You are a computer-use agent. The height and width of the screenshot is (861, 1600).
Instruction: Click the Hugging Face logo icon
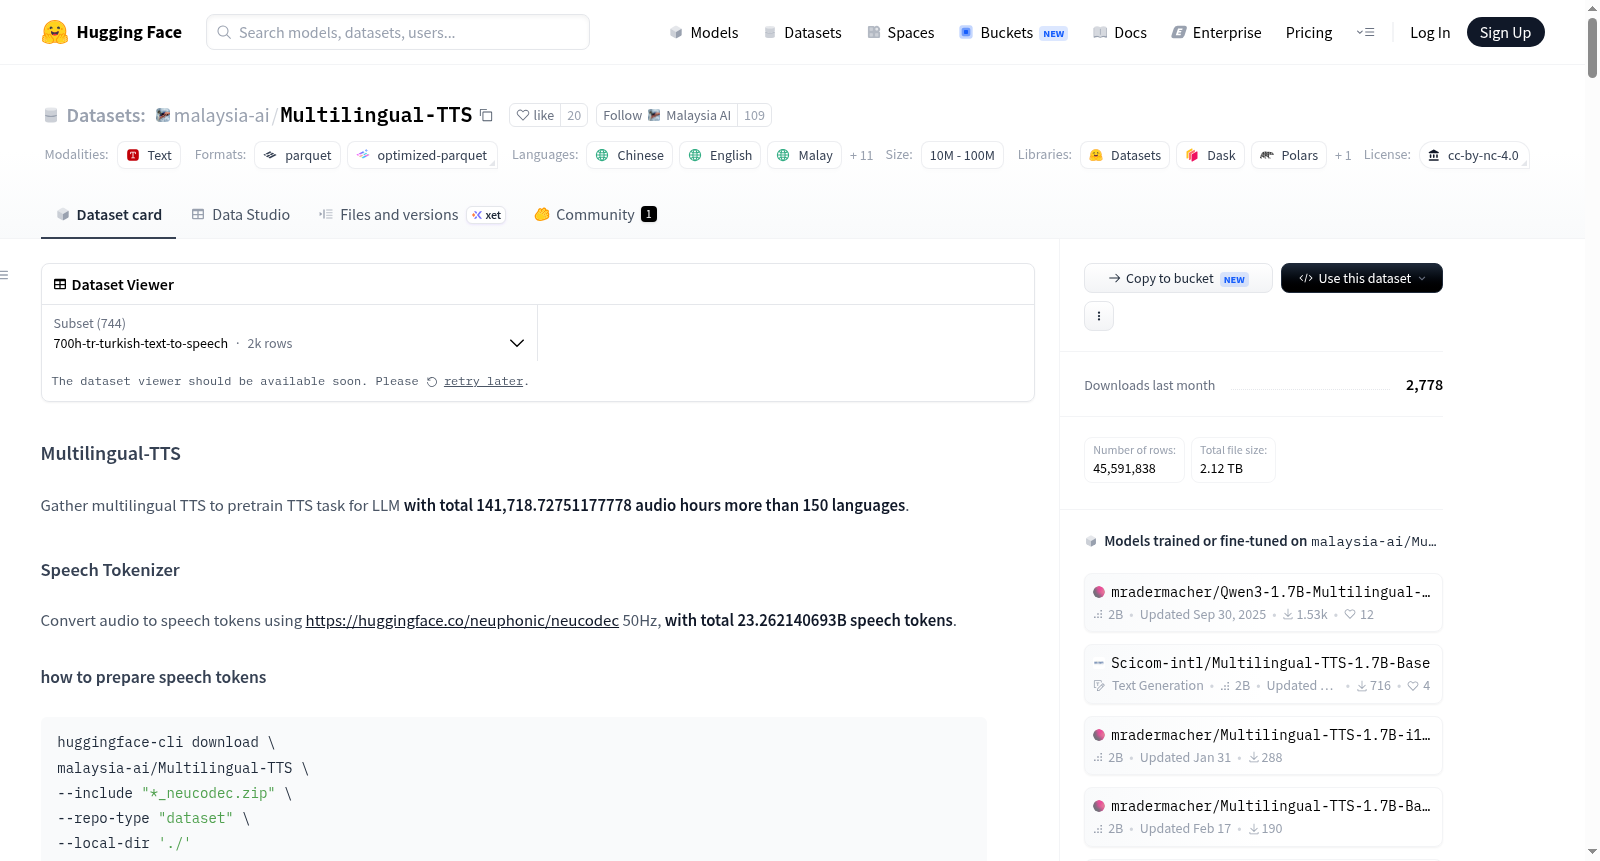(55, 32)
